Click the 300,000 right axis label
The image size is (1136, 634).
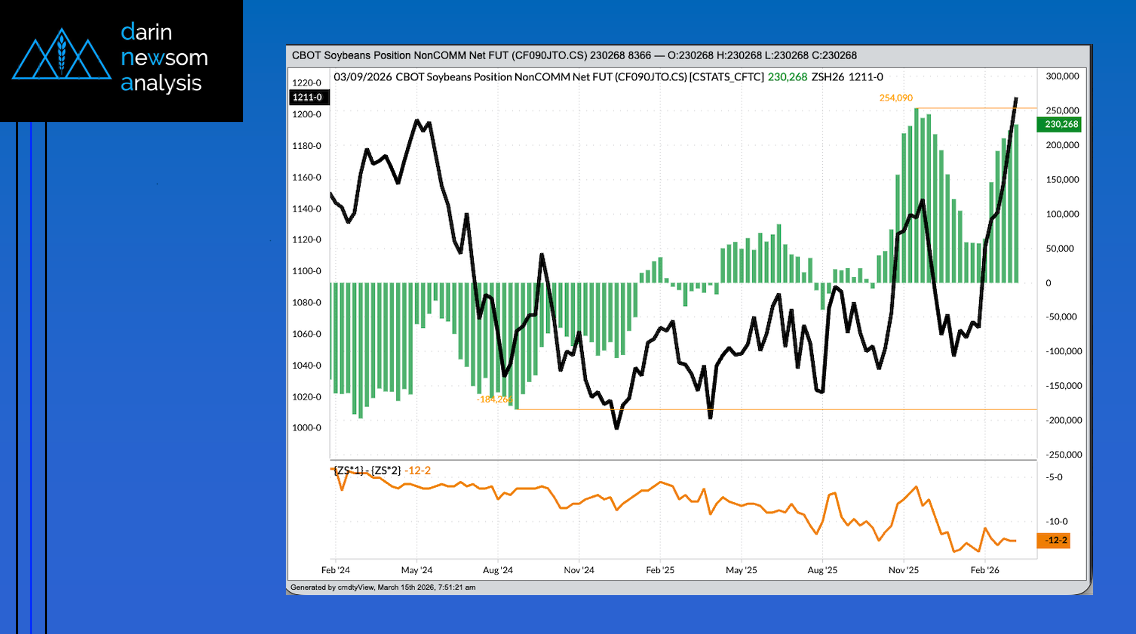pyautogui.click(x=1062, y=76)
